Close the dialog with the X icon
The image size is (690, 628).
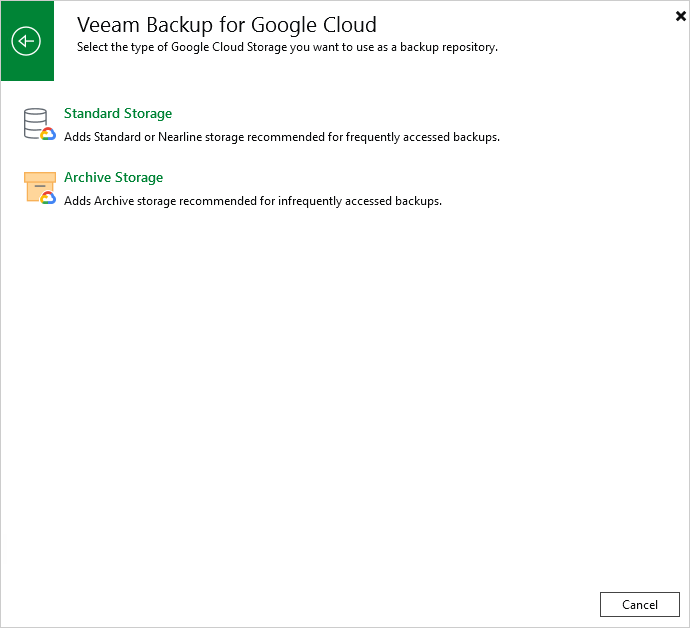[680, 16]
